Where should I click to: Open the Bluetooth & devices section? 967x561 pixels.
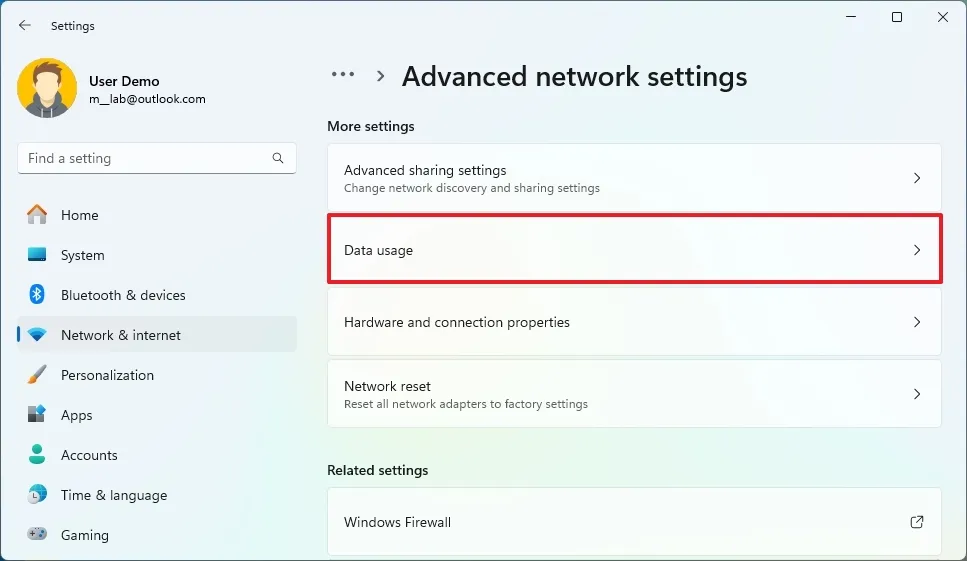(123, 295)
